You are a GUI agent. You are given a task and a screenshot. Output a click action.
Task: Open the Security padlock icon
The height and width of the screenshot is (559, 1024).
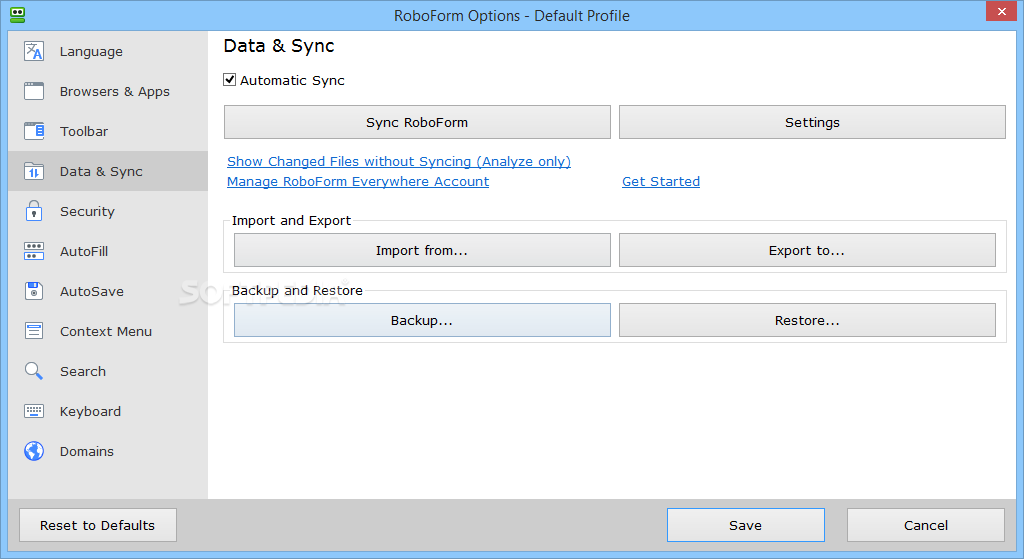tap(34, 211)
